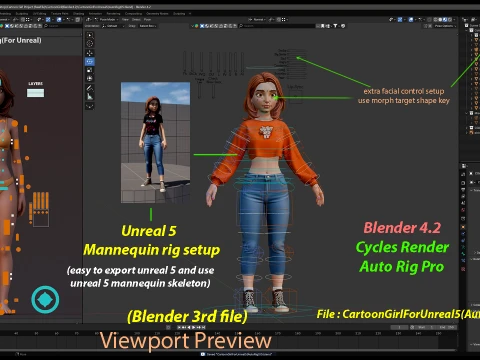Enable rendered viewport shading mode
Screen dimensions: 480x360
[449, 20]
